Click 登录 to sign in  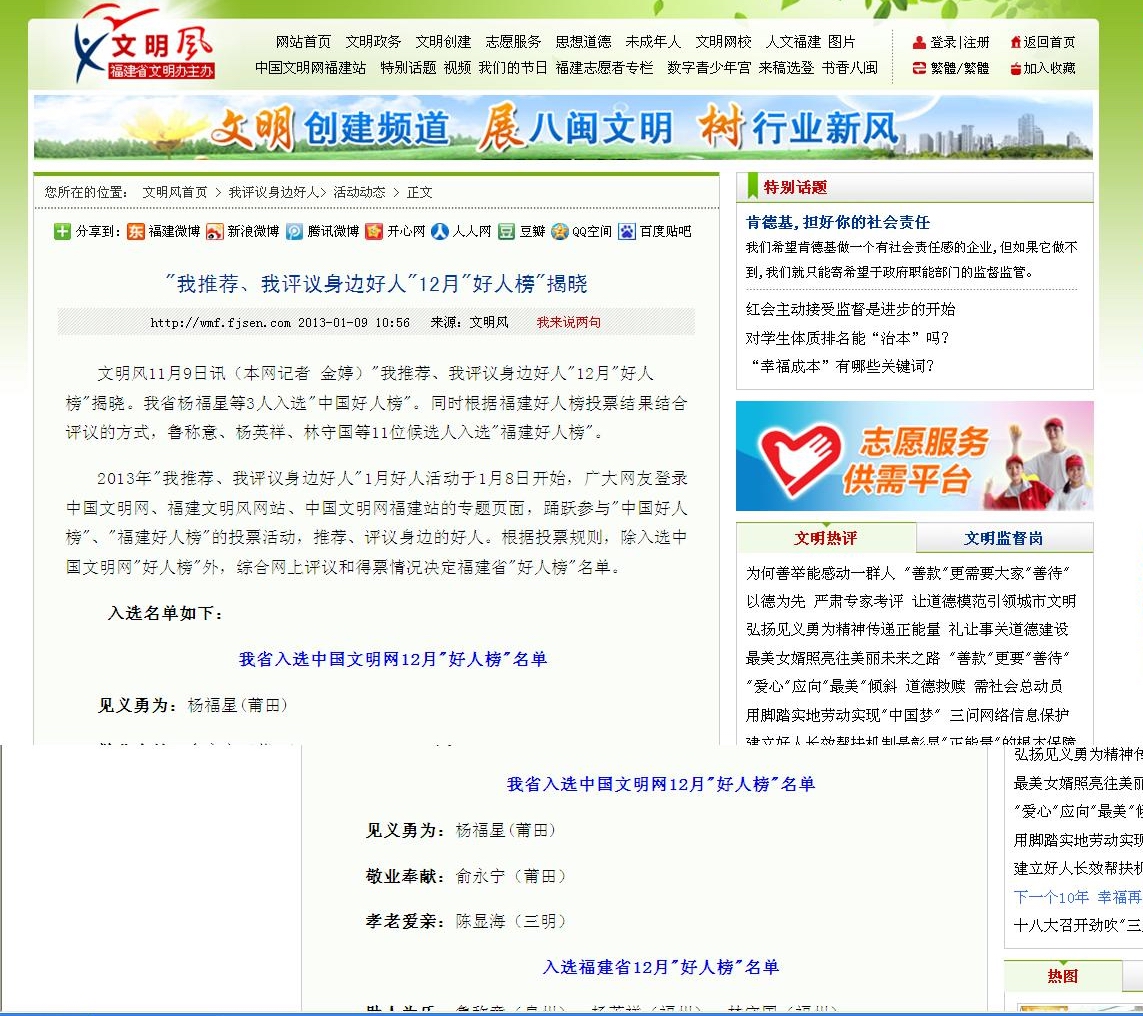pyautogui.click(x=942, y=42)
